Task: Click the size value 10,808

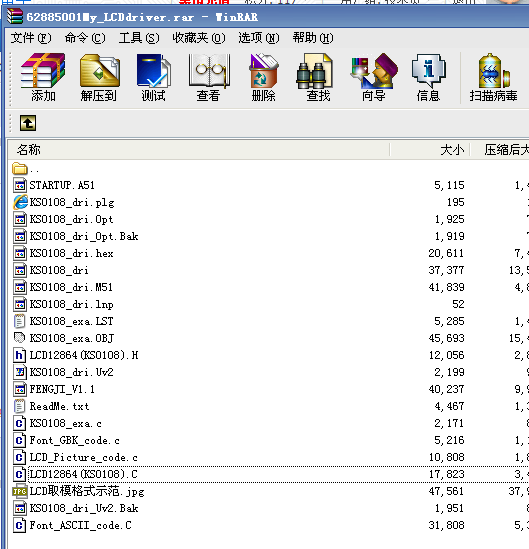Action: [446, 457]
